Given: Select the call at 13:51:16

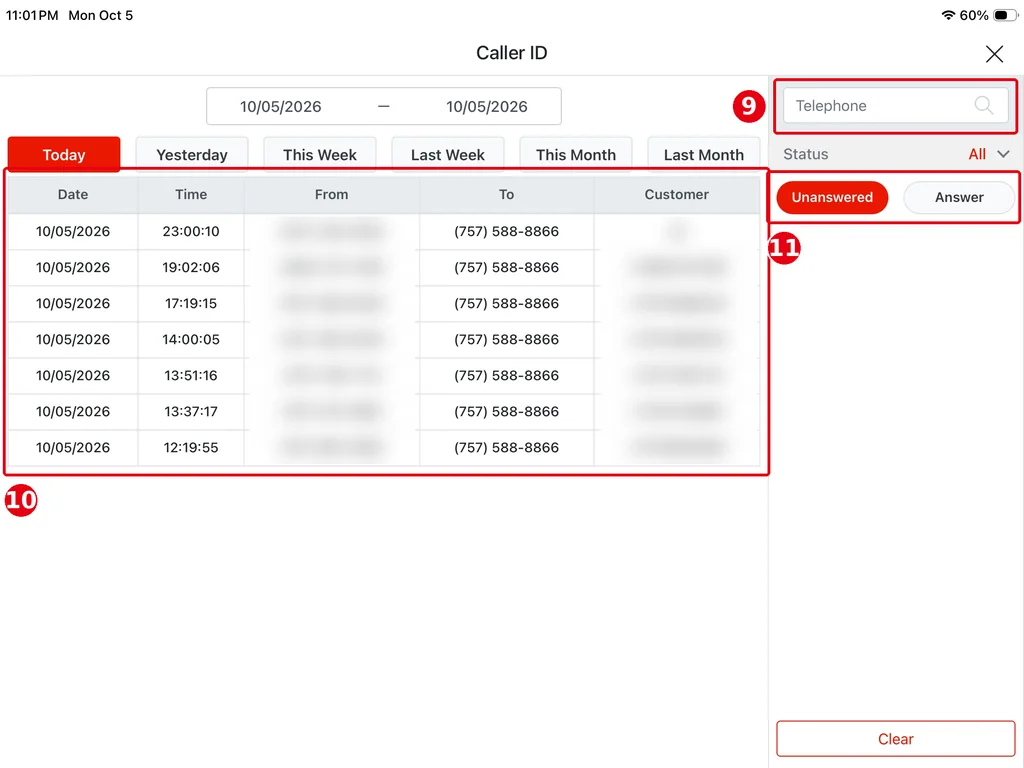Looking at the screenshot, I should pos(384,376).
